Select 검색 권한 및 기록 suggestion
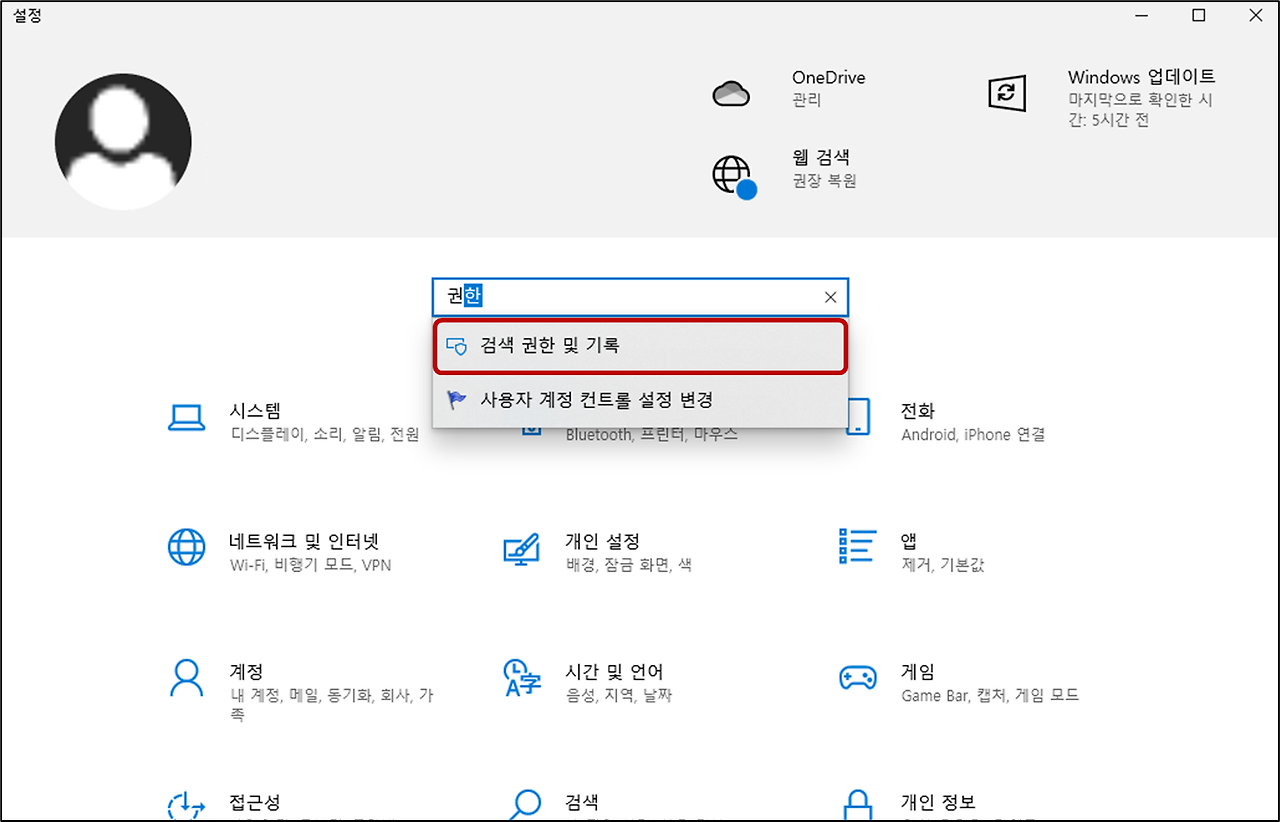 640,346
